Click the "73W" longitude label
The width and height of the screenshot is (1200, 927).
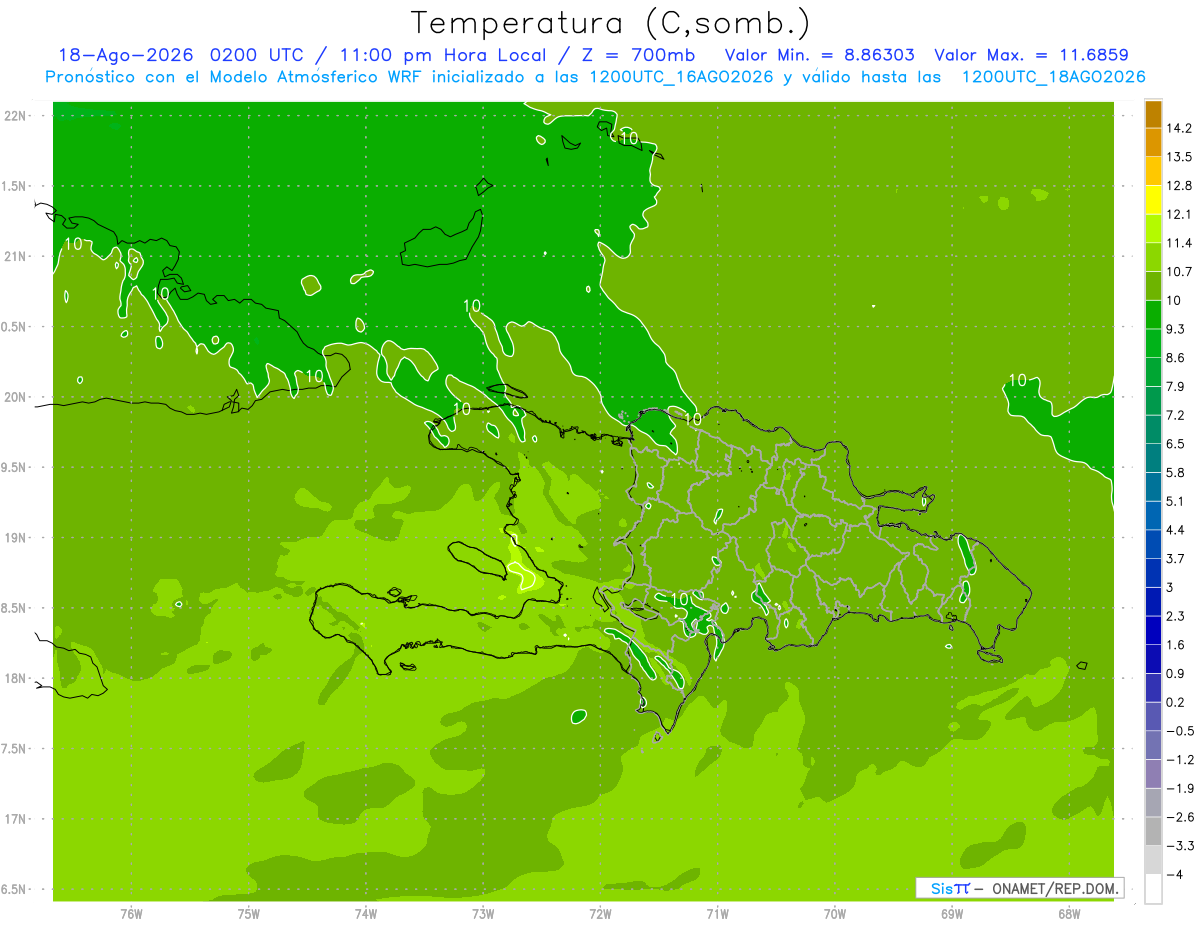pyautogui.click(x=483, y=913)
